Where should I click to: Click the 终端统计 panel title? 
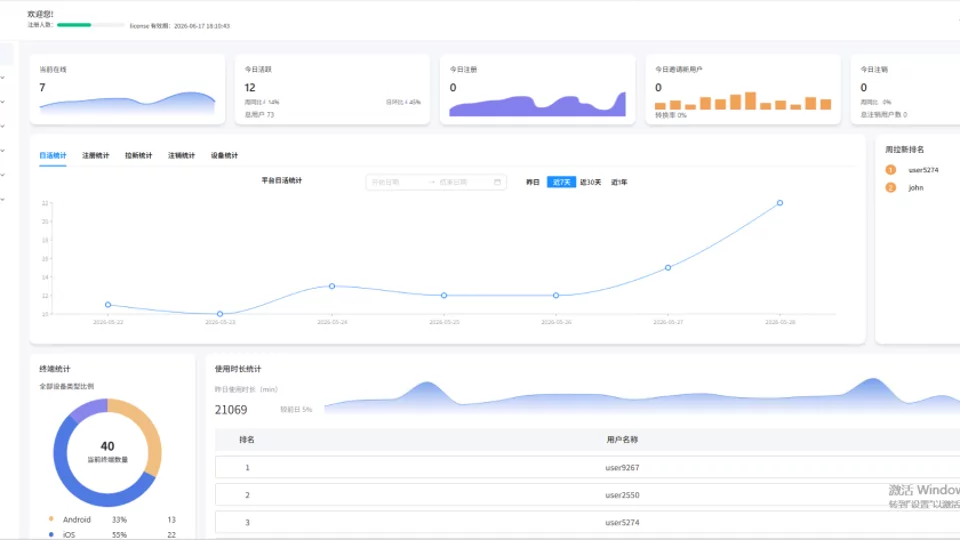(x=54, y=369)
